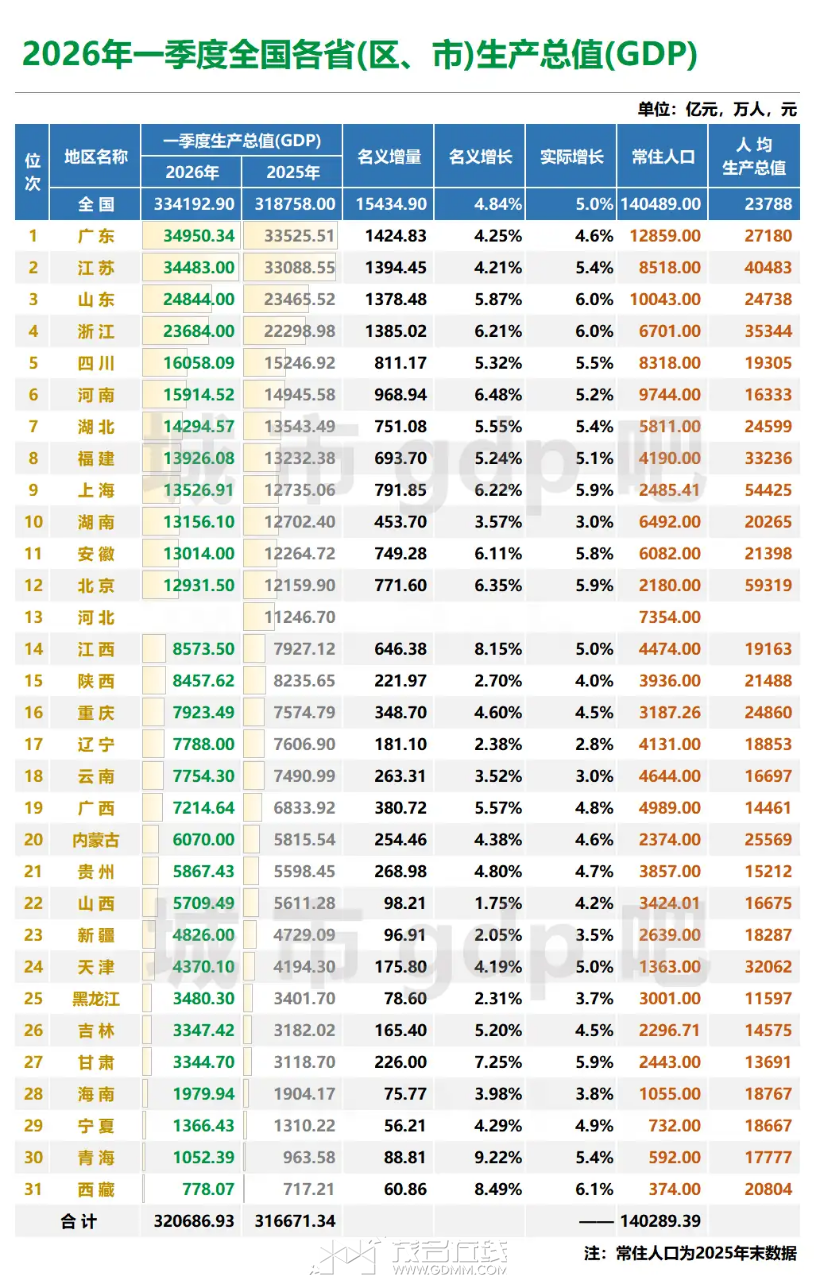The height and width of the screenshot is (1280, 815).
Task: Click Beijing's per-capita value 59319
Action: (767, 585)
